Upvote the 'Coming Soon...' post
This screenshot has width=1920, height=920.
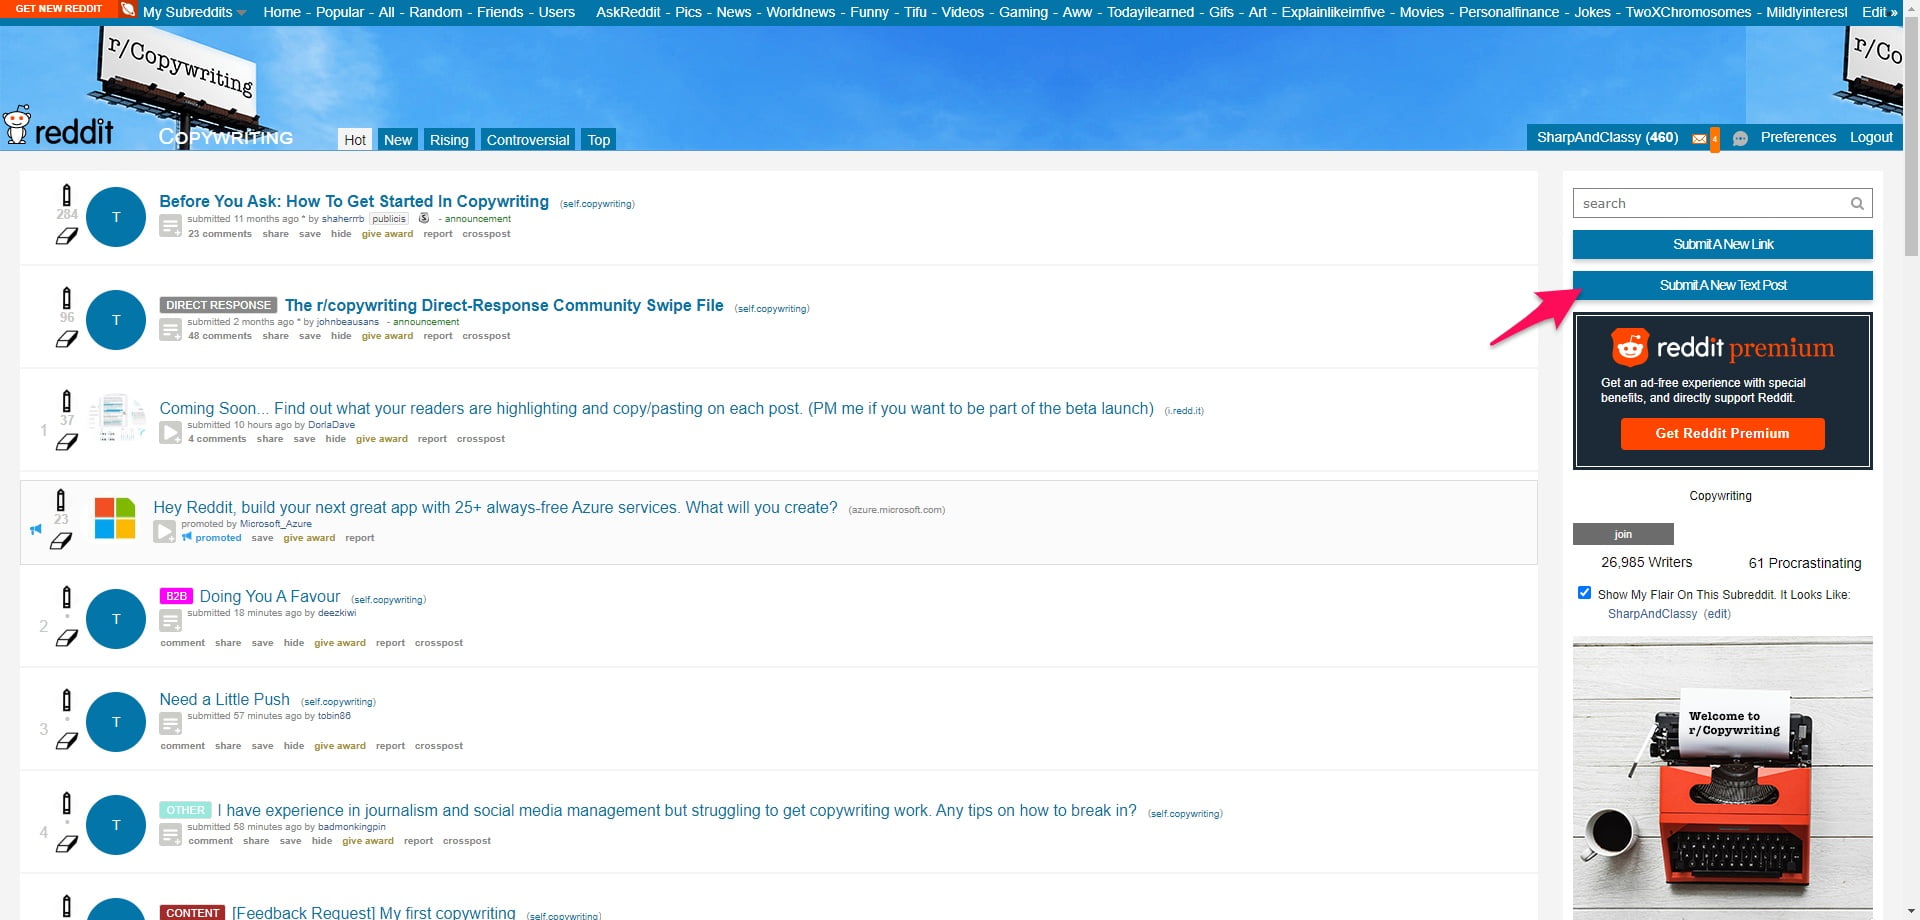click(67, 401)
